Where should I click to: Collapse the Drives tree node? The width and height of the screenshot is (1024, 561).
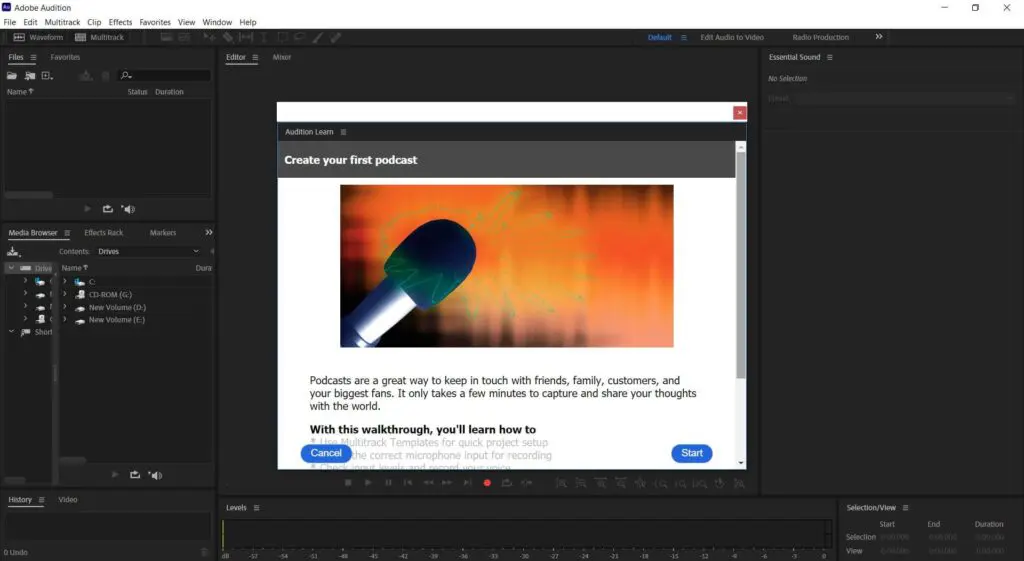coord(11,268)
